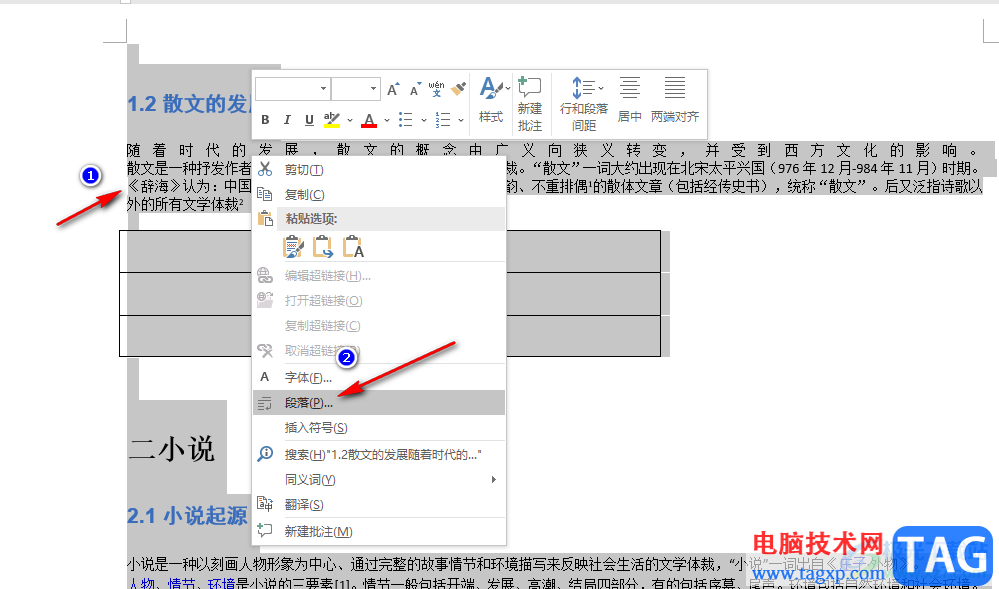
Task: Click the search magnifier icon
Action: click(265, 454)
